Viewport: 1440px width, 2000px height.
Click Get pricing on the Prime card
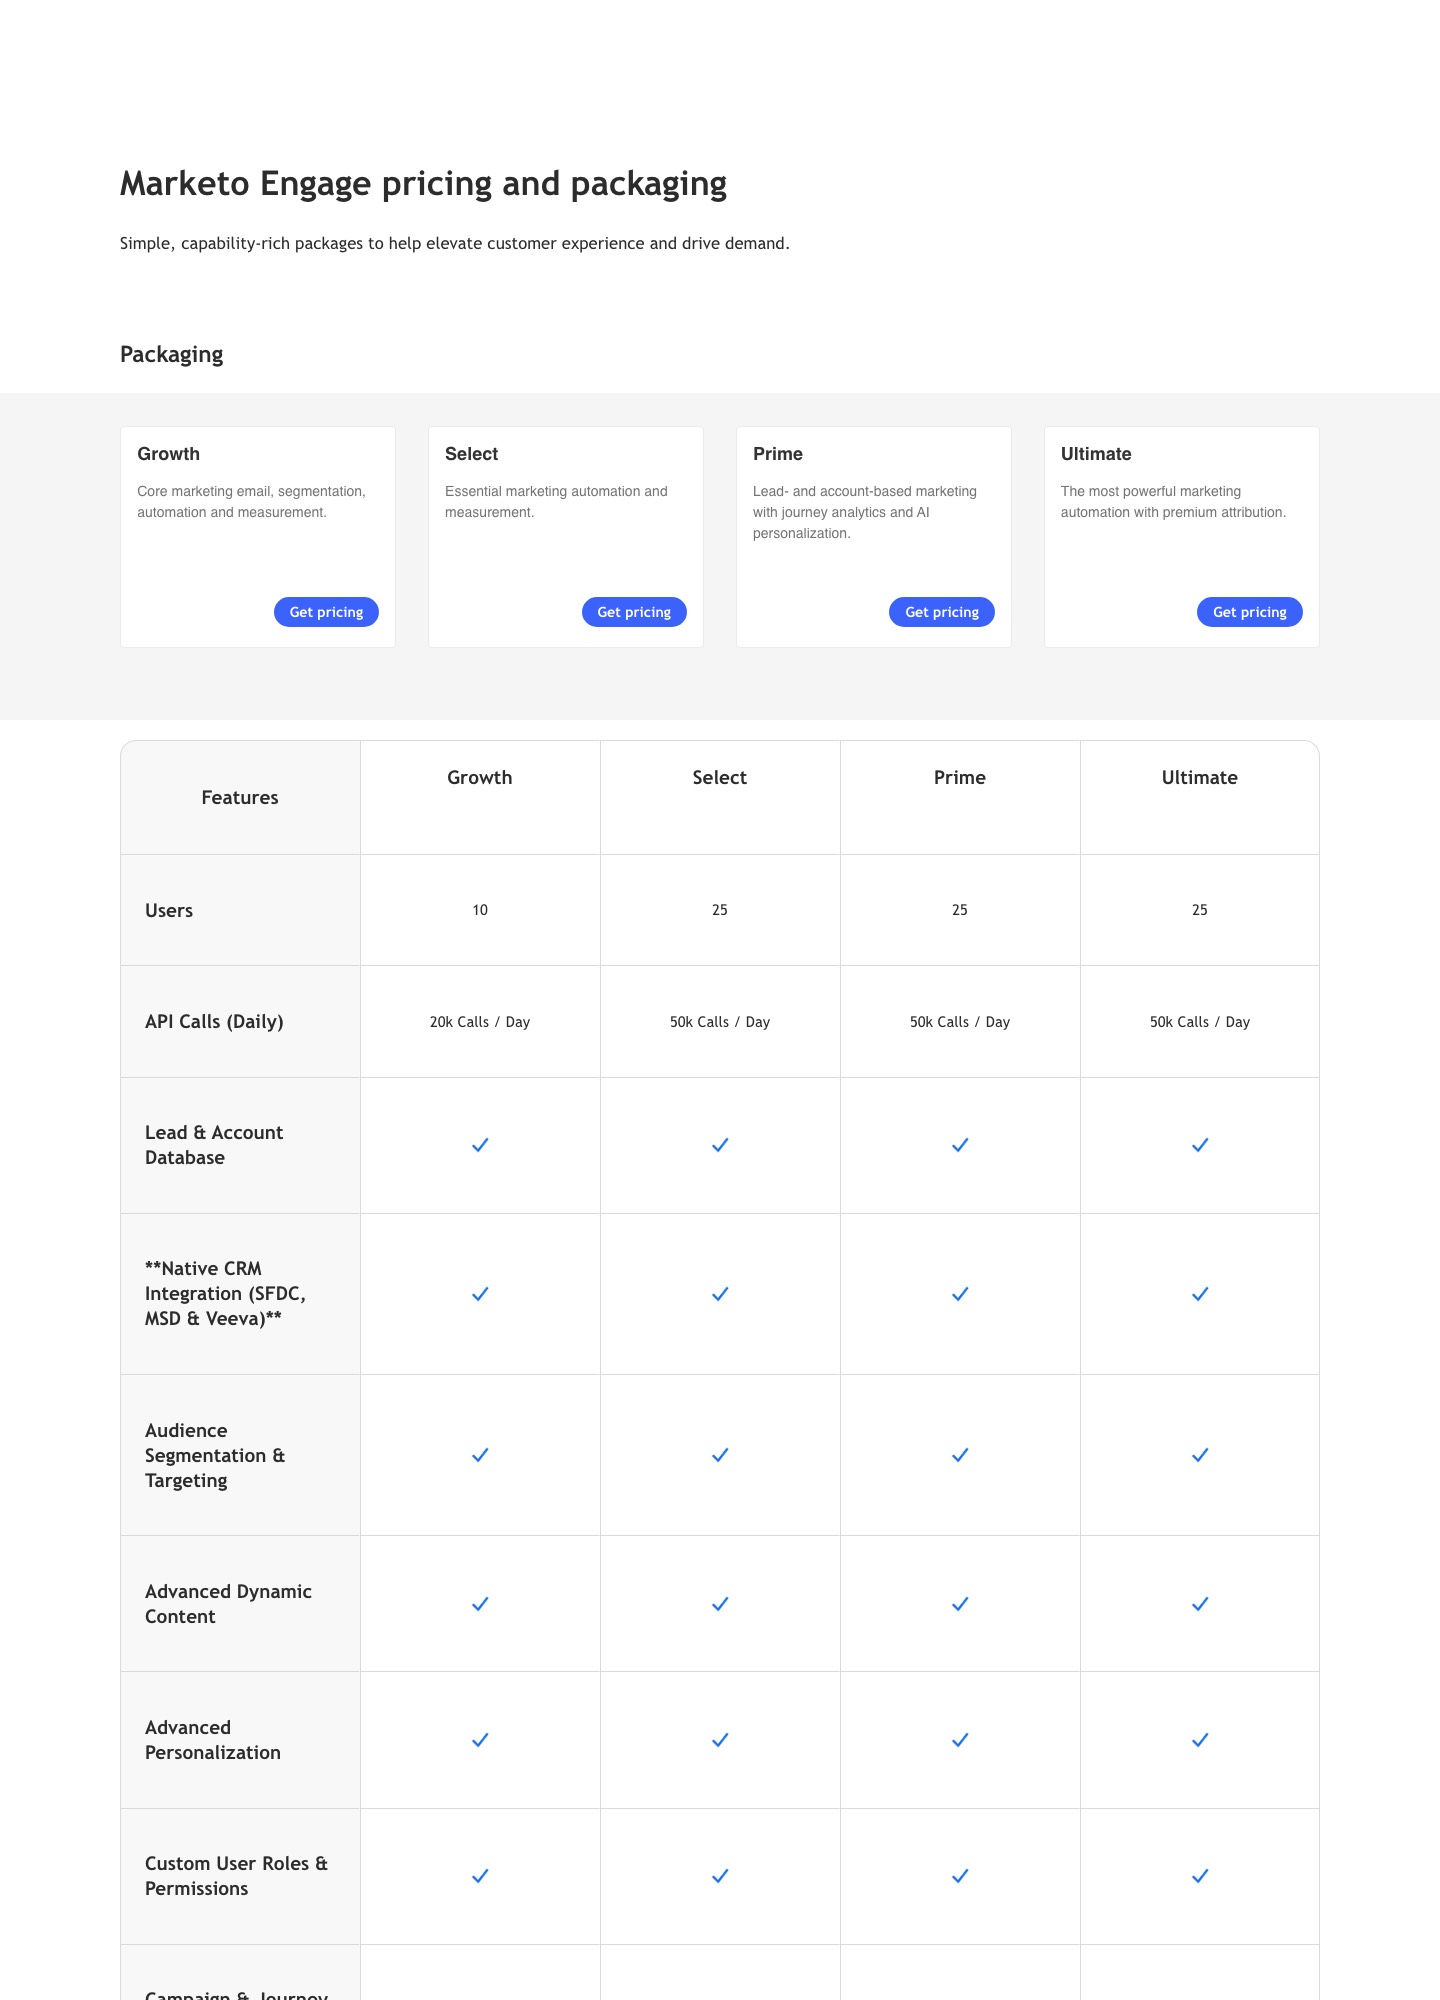[x=942, y=612]
